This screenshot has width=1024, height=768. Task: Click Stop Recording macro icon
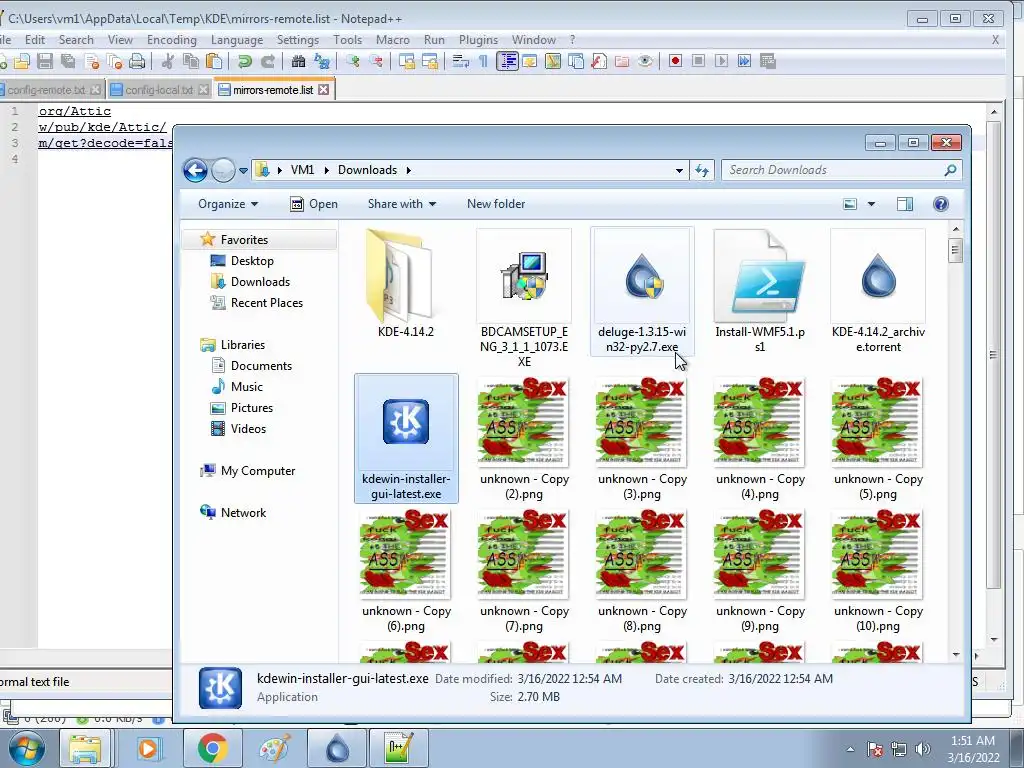(698, 61)
